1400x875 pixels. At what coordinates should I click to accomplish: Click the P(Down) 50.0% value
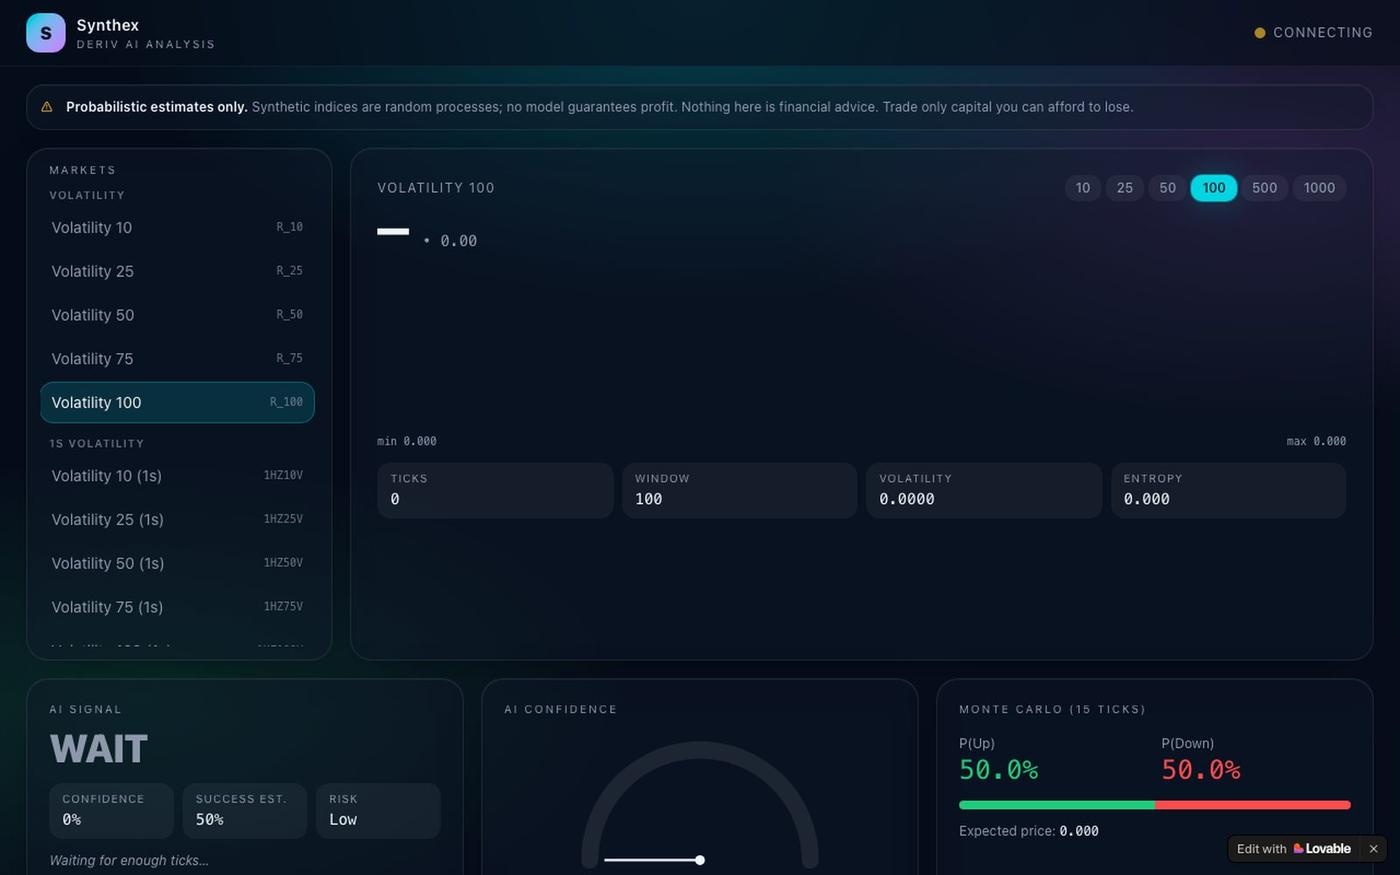(x=1201, y=770)
